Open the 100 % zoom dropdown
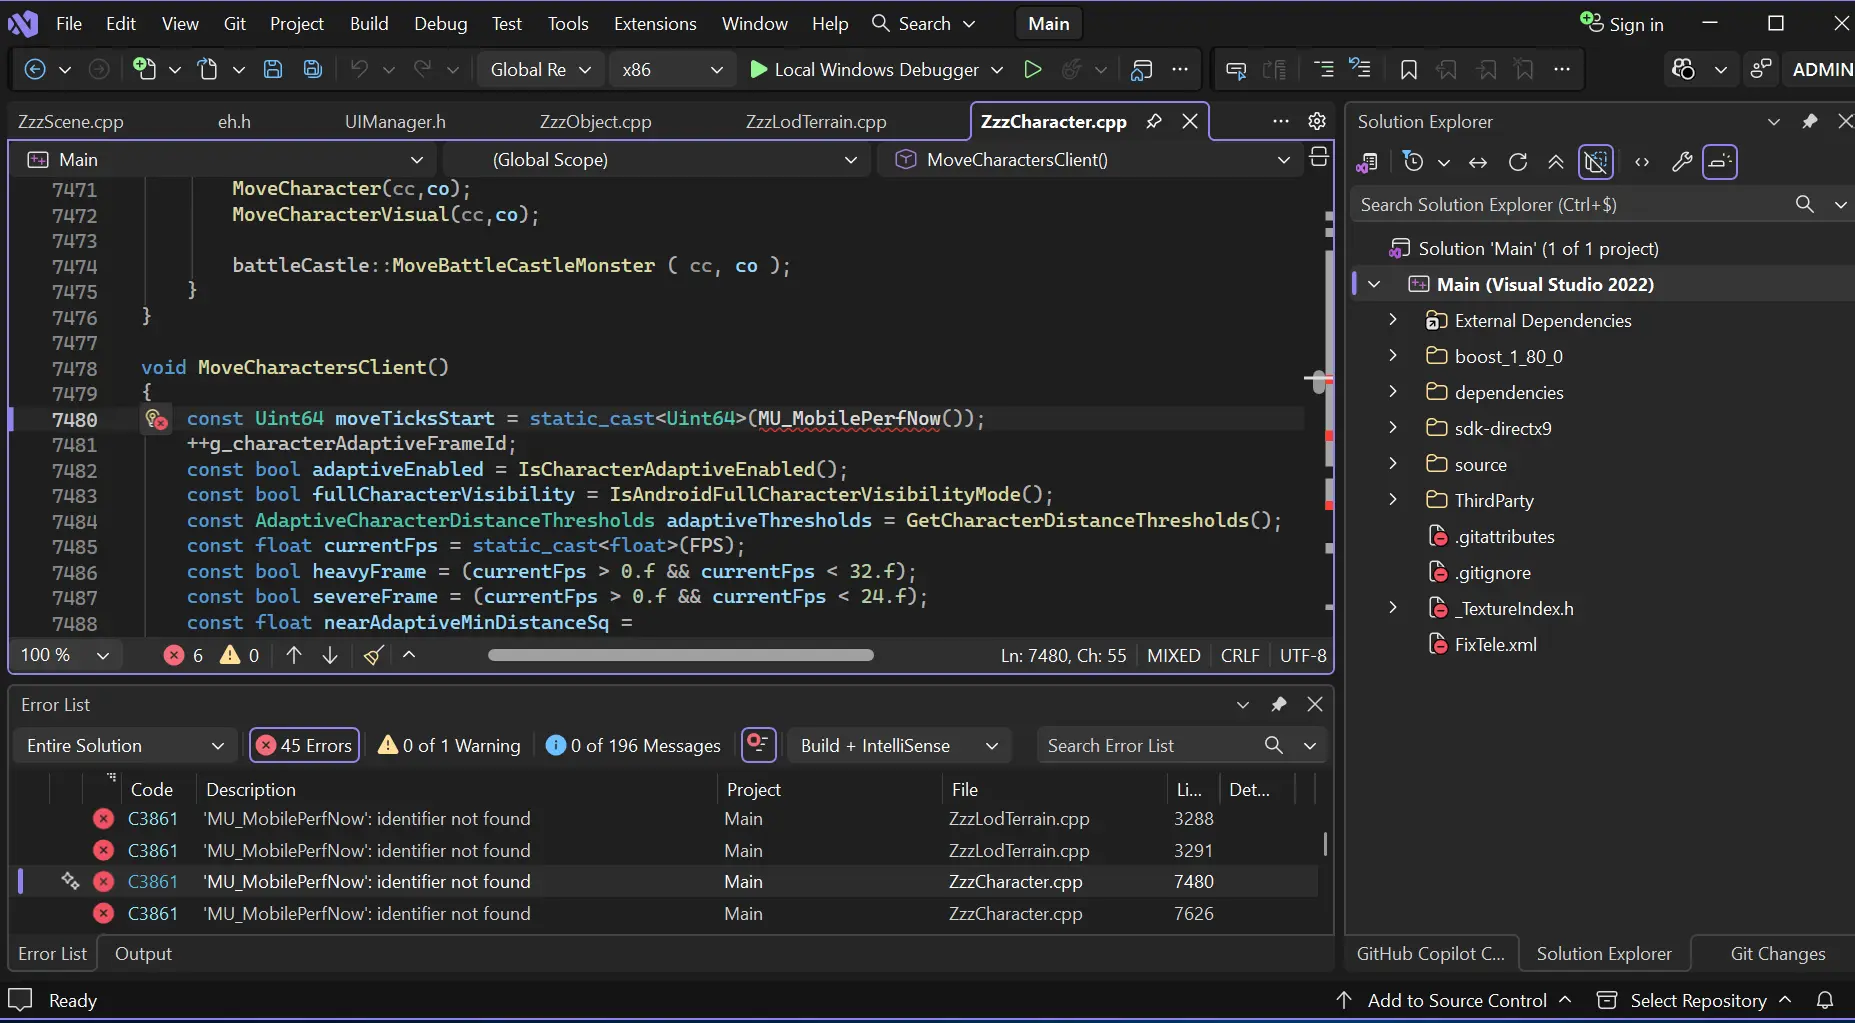This screenshot has height=1023, width=1855. (65, 655)
